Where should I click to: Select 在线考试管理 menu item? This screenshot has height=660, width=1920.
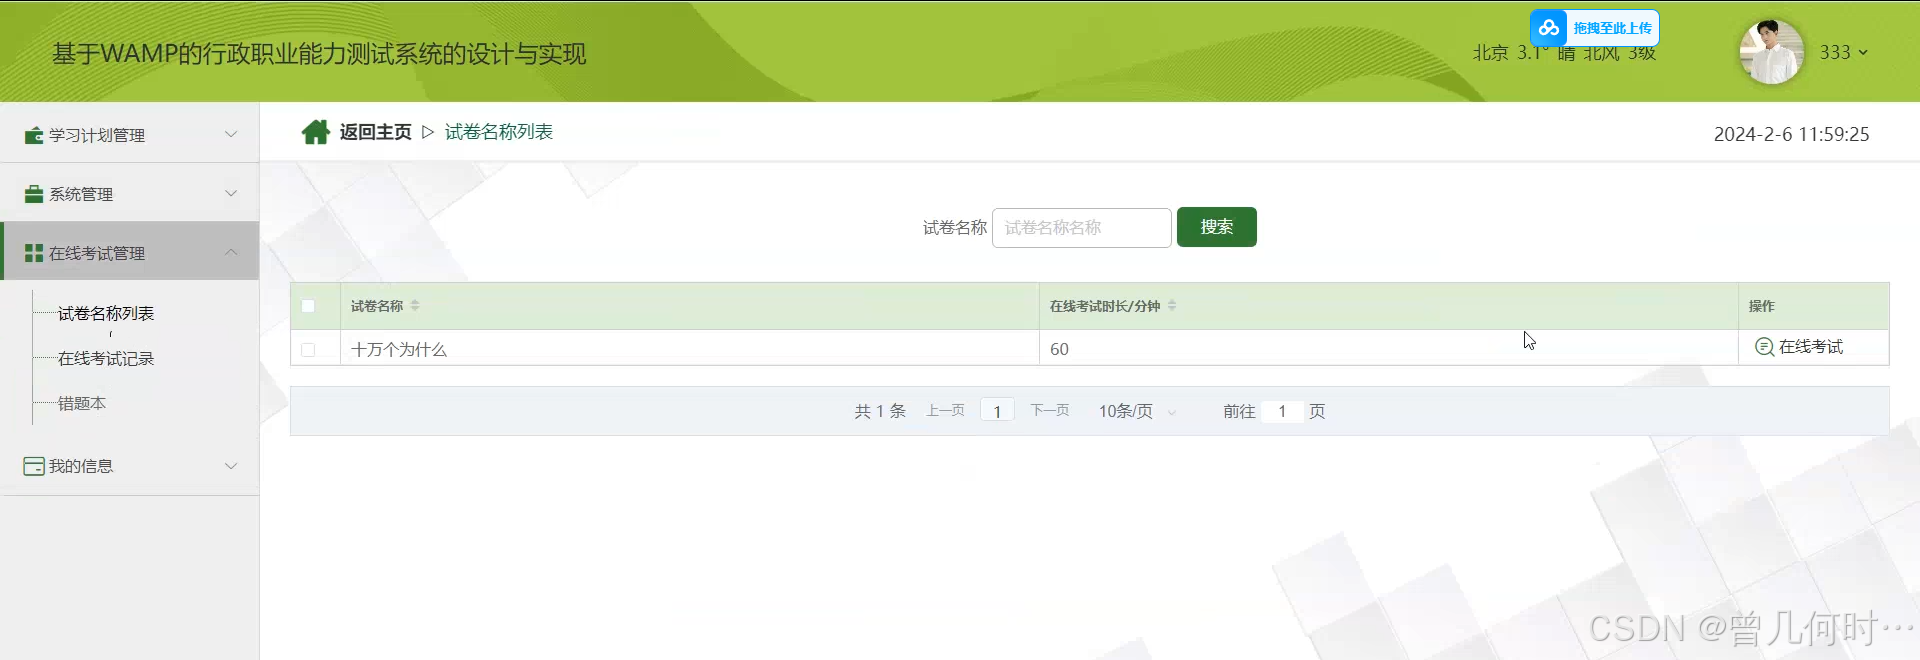[130, 251]
